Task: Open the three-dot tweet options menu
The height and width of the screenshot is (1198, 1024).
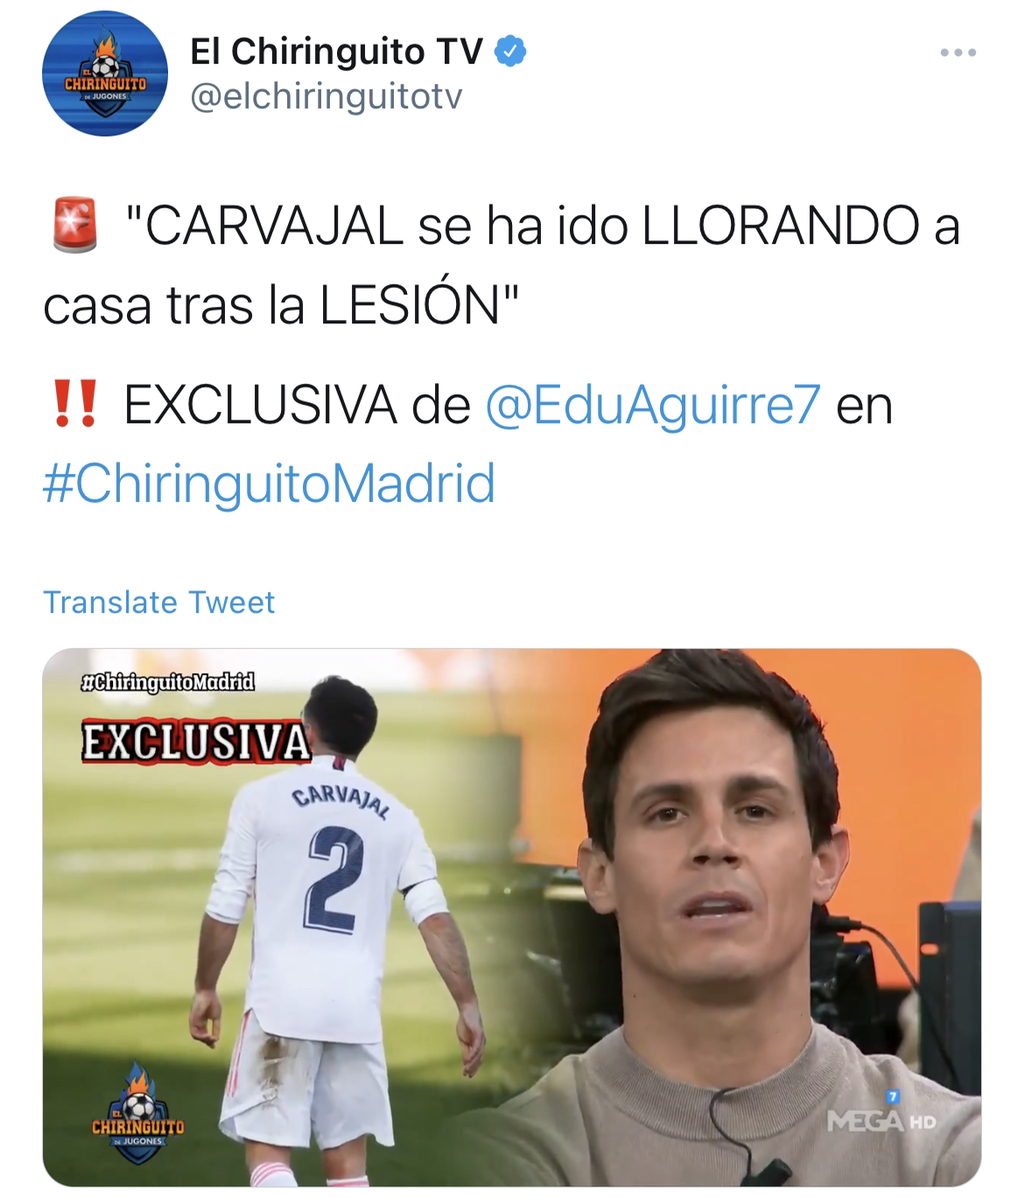Action: pos(958,53)
